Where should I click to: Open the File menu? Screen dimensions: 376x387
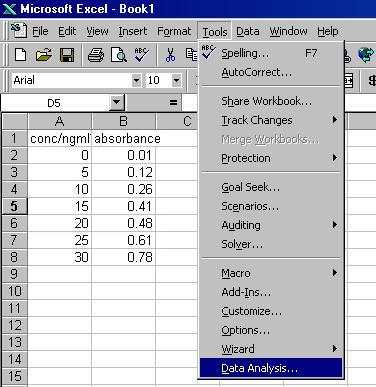pyautogui.click(x=40, y=31)
